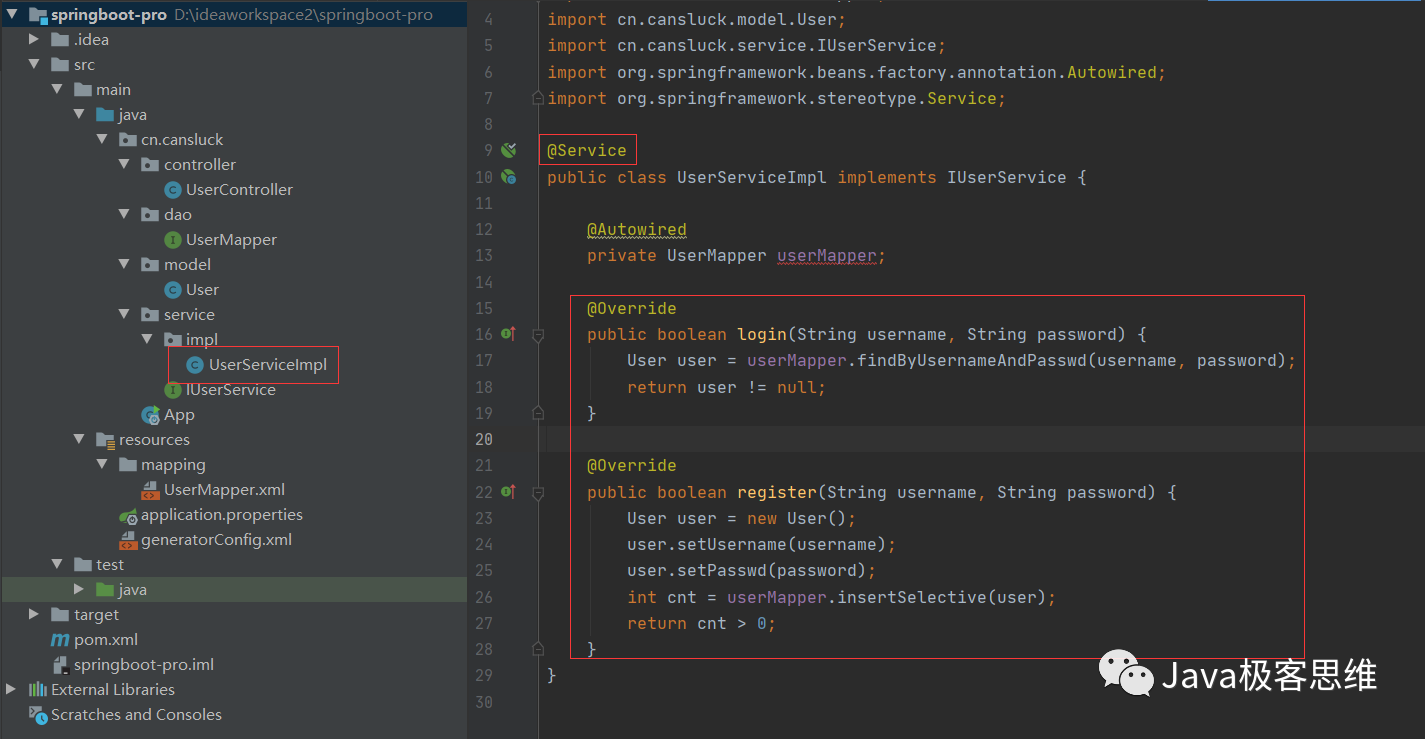
Task: Expand the .idea folder
Action: [34, 40]
